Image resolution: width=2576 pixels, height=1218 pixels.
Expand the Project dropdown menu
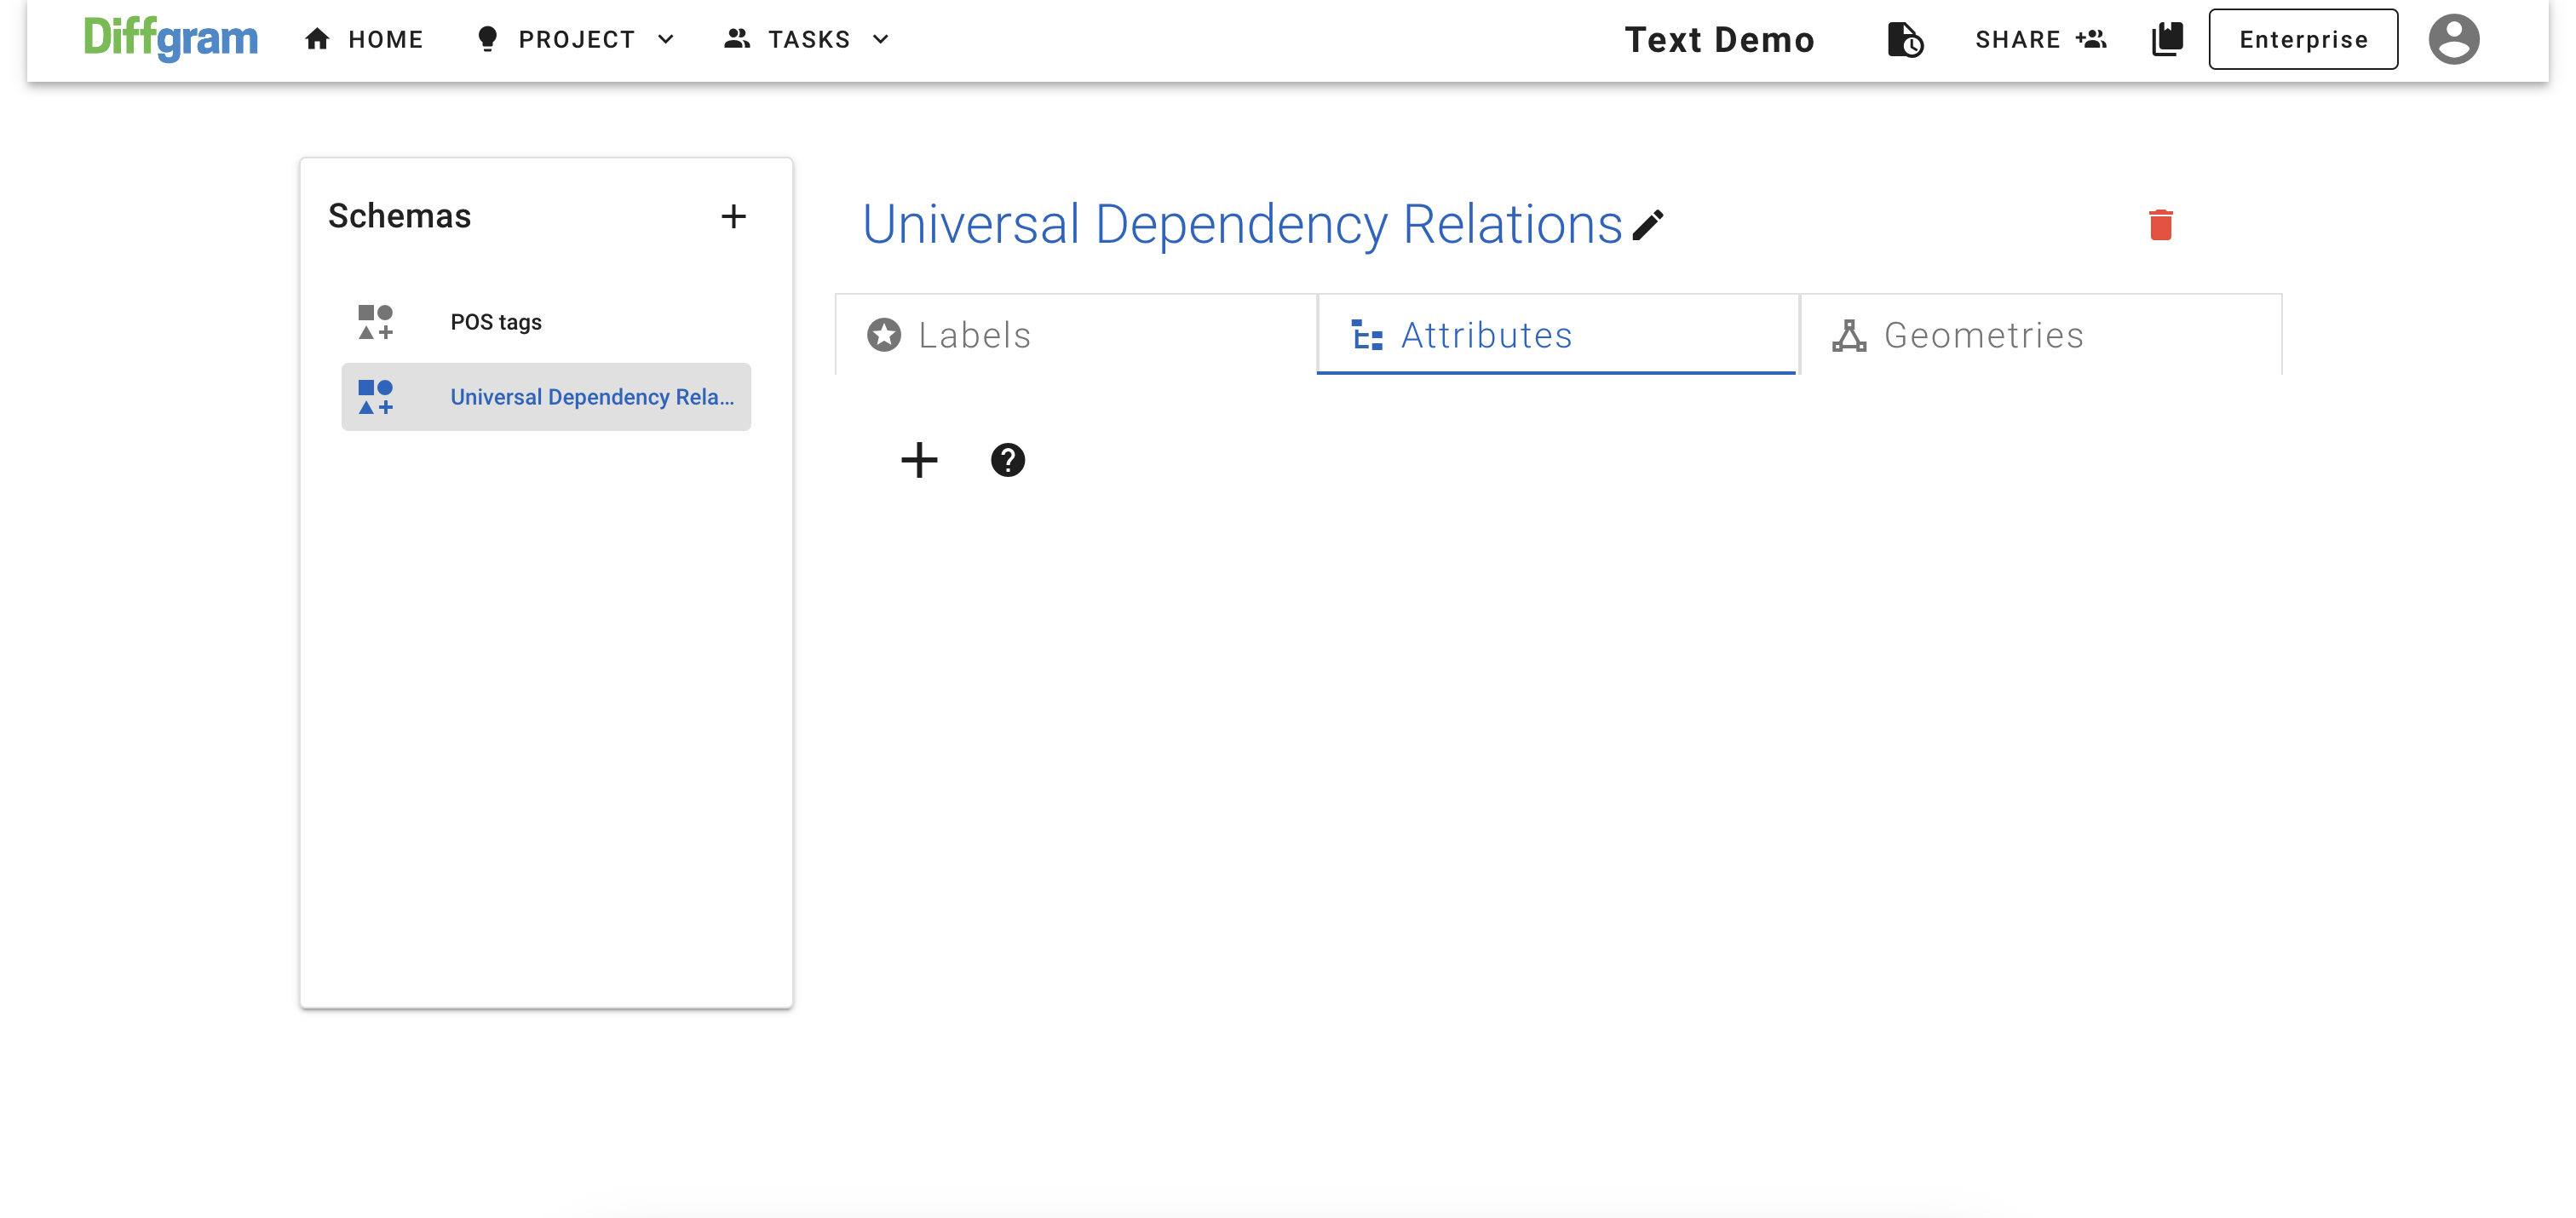(x=576, y=39)
